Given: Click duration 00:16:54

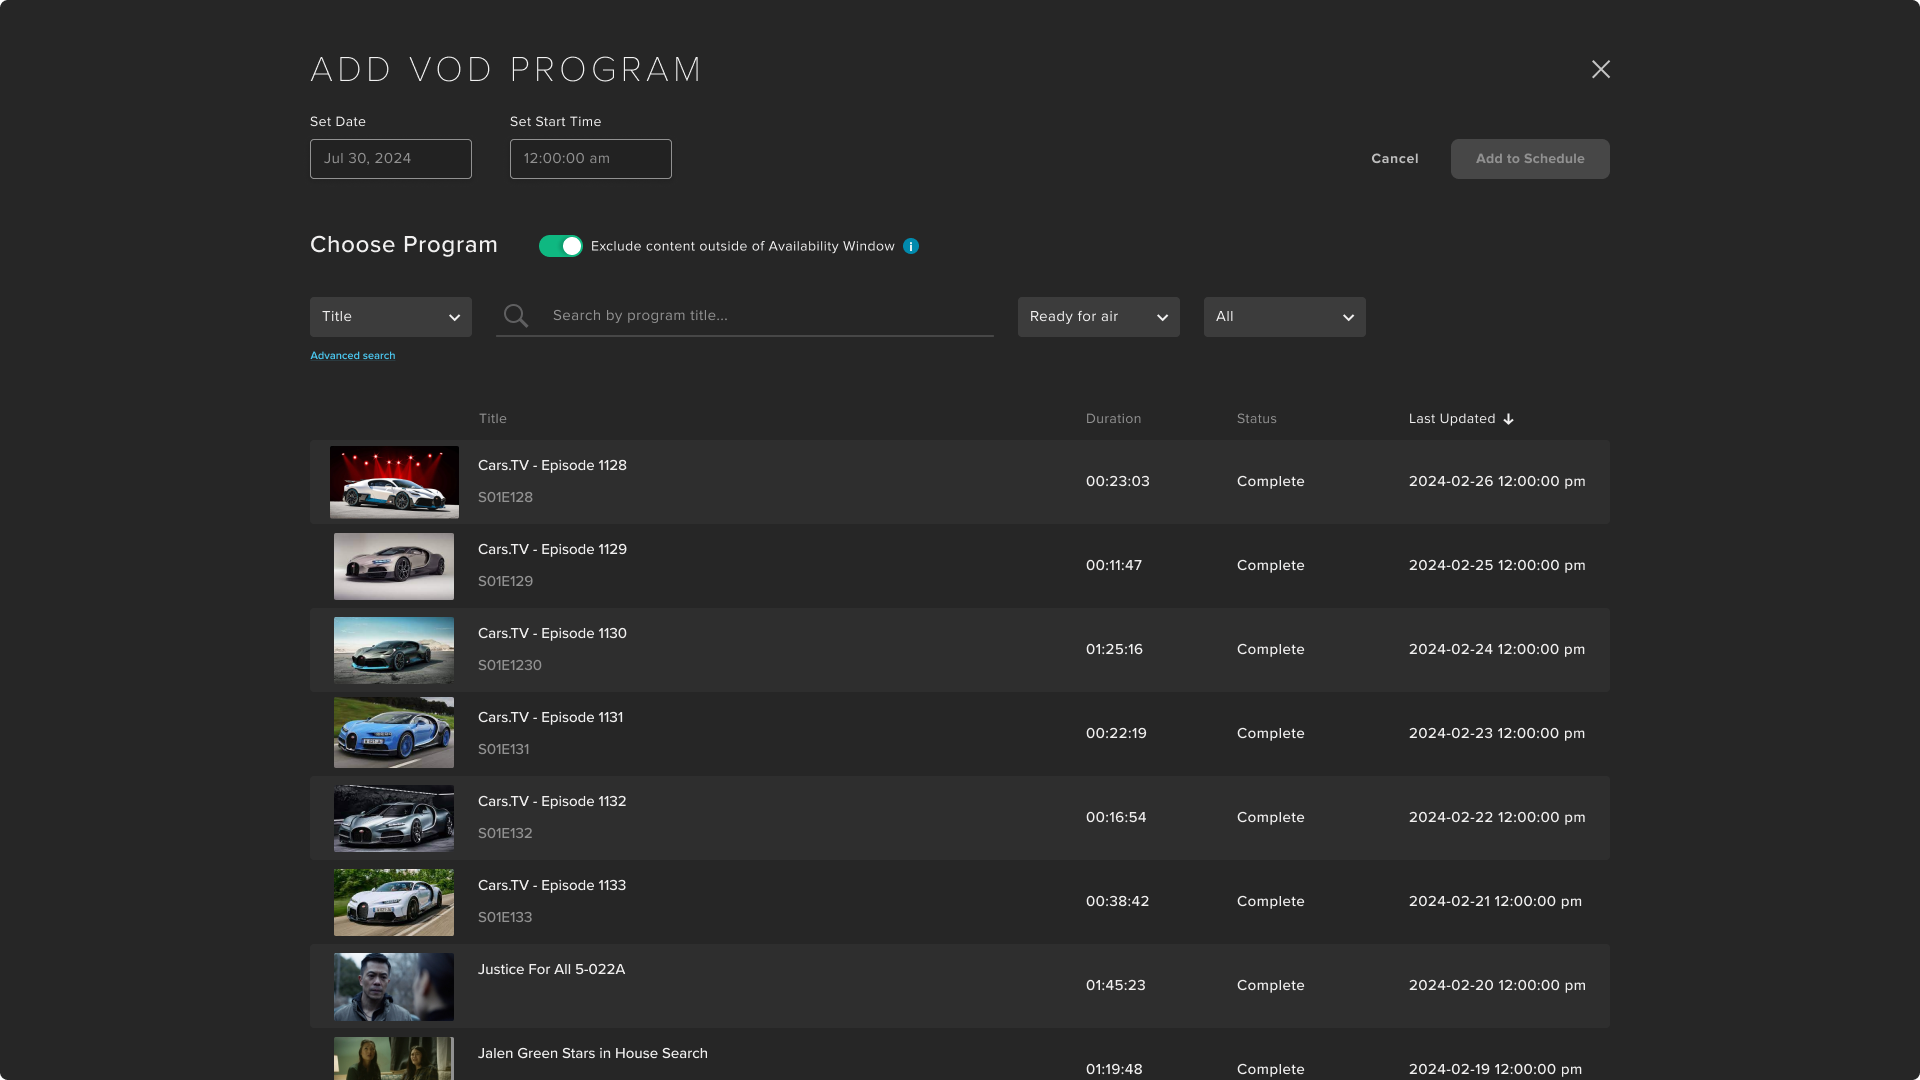Looking at the screenshot, I should (1116, 818).
